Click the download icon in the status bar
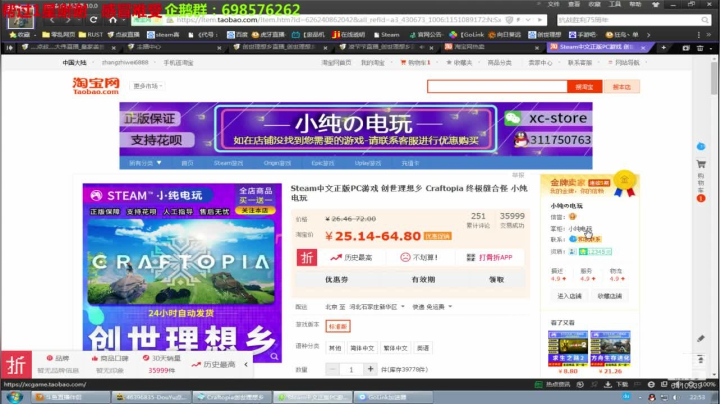 (608, 384)
